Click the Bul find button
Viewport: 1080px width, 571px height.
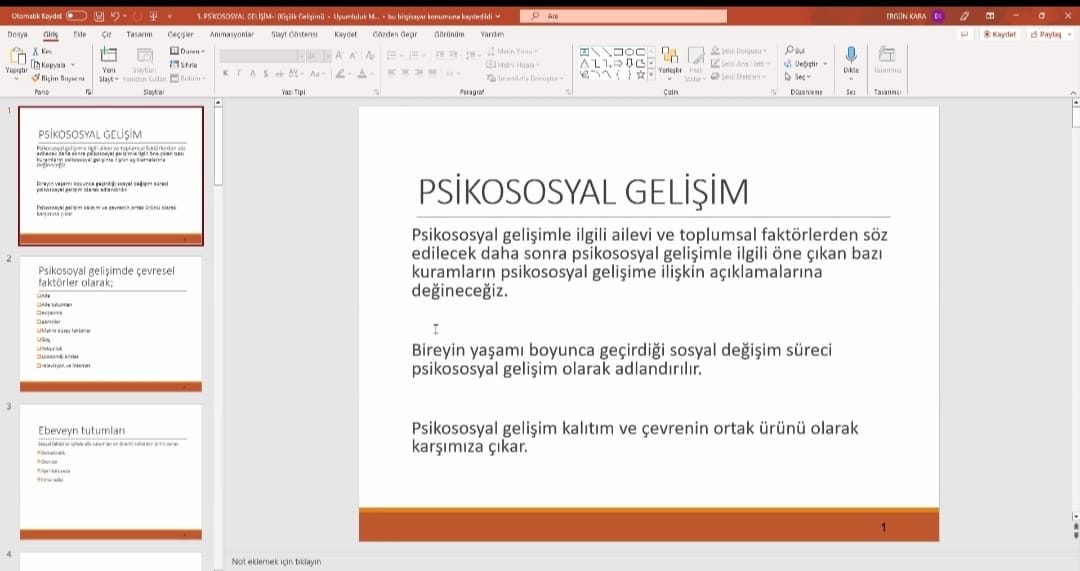[x=795, y=50]
